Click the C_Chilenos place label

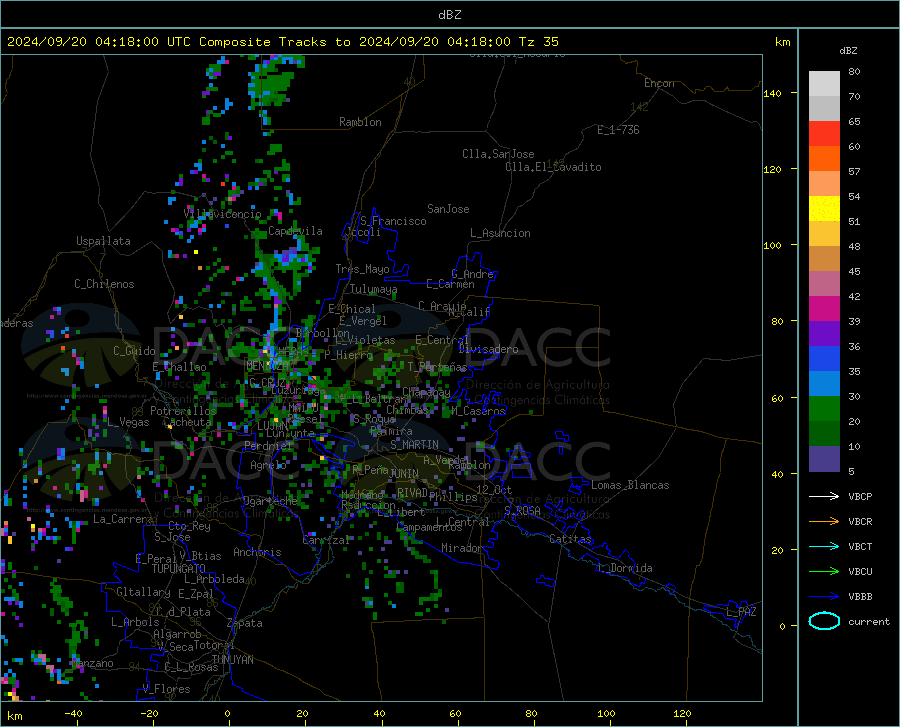coord(104,284)
